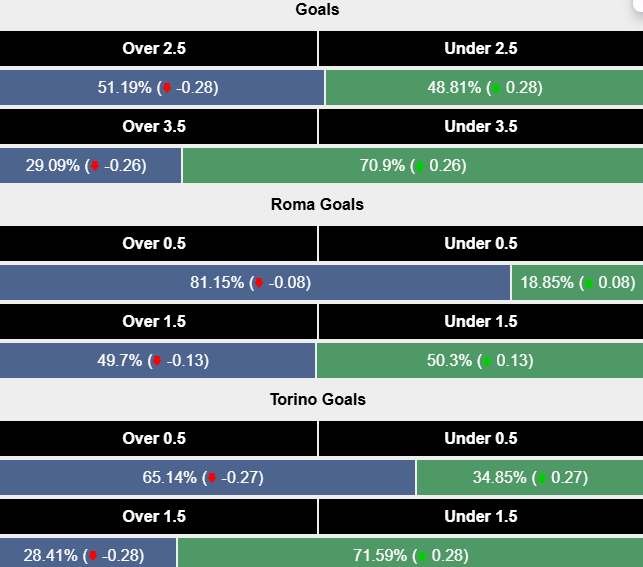Image resolution: width=643 pixels, height=567 pixels.
Task: Click red arrow next to 29.09%
Action: pyautogui.click(x=95, y=166)
